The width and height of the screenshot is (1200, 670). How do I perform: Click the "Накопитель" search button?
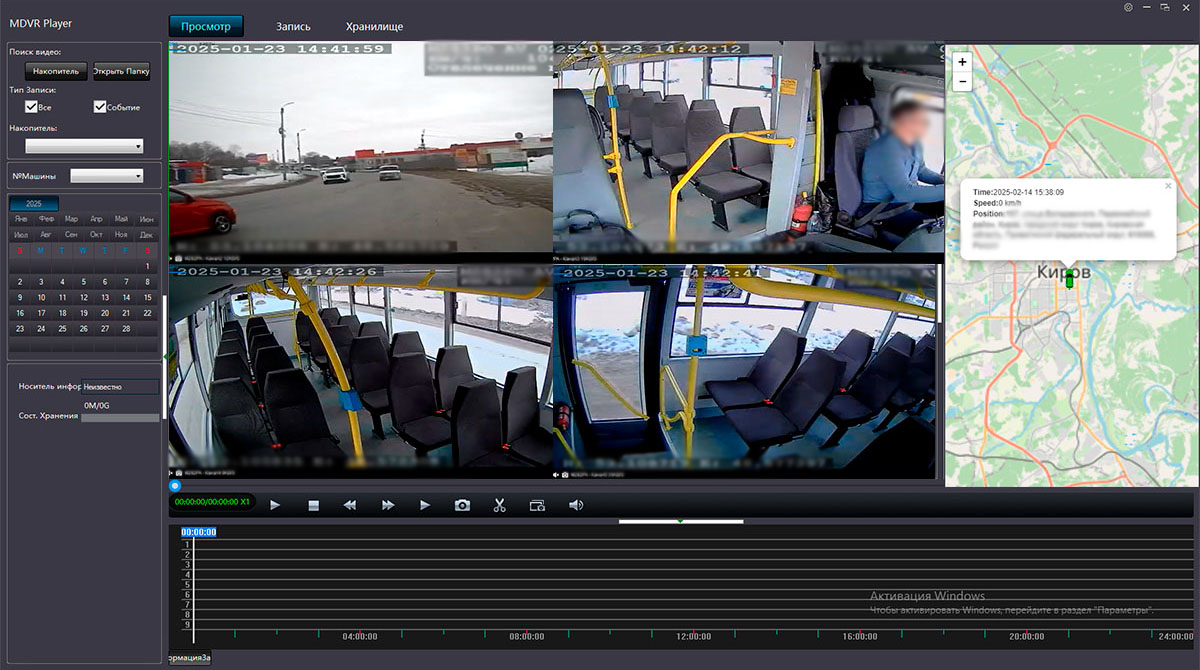[x=55, y=71]
